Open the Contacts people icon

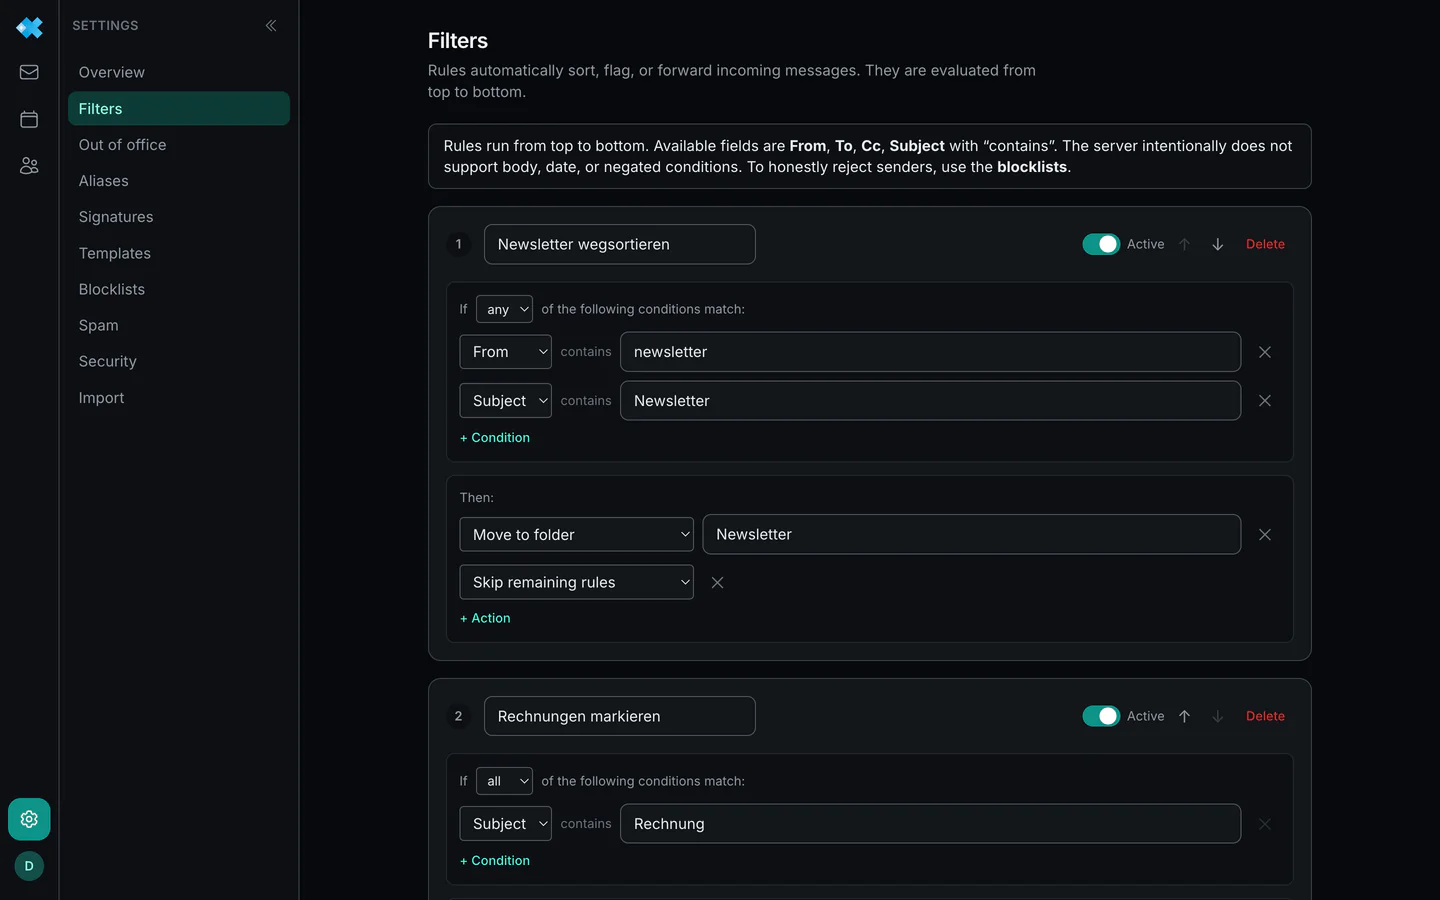coord(29,166)
